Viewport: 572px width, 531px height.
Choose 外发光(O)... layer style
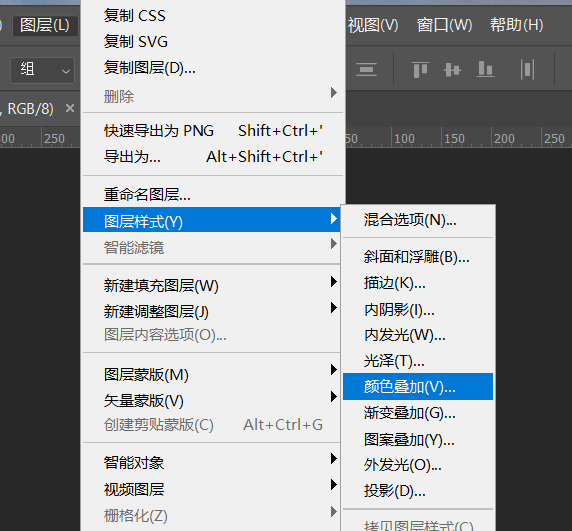[x=418, y=465]
